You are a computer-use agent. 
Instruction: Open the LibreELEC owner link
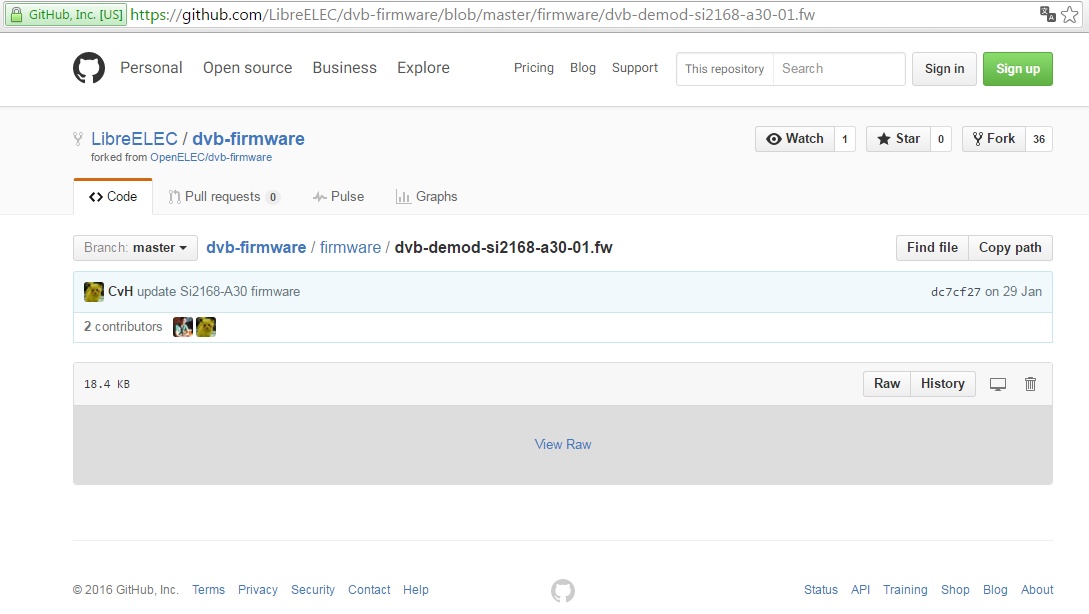(134, 139)
